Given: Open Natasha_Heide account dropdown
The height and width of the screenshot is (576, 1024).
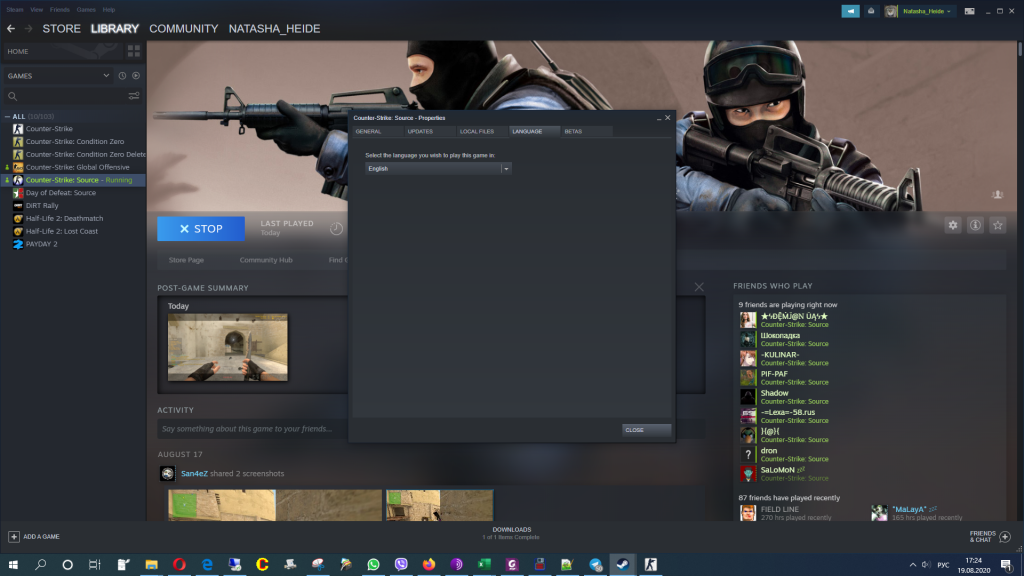Looking at the screenshot, I should click(928, 11).
